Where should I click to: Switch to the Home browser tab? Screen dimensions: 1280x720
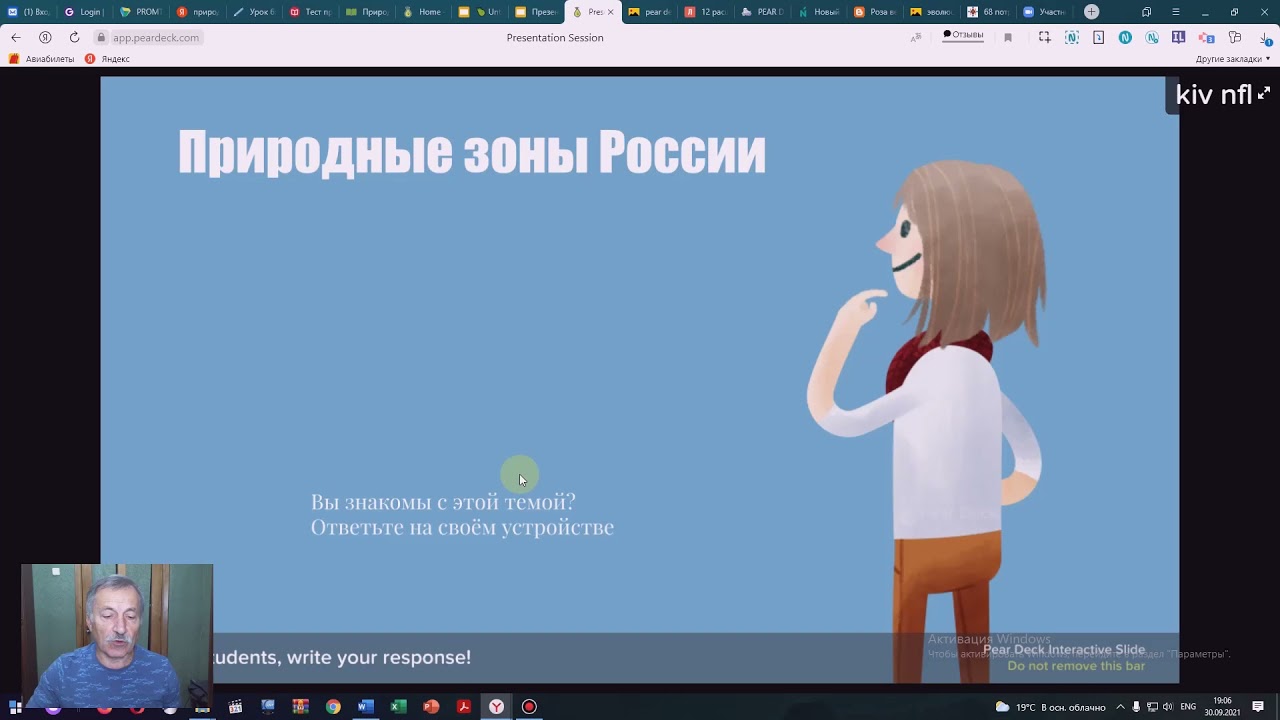tap(424, 12)
